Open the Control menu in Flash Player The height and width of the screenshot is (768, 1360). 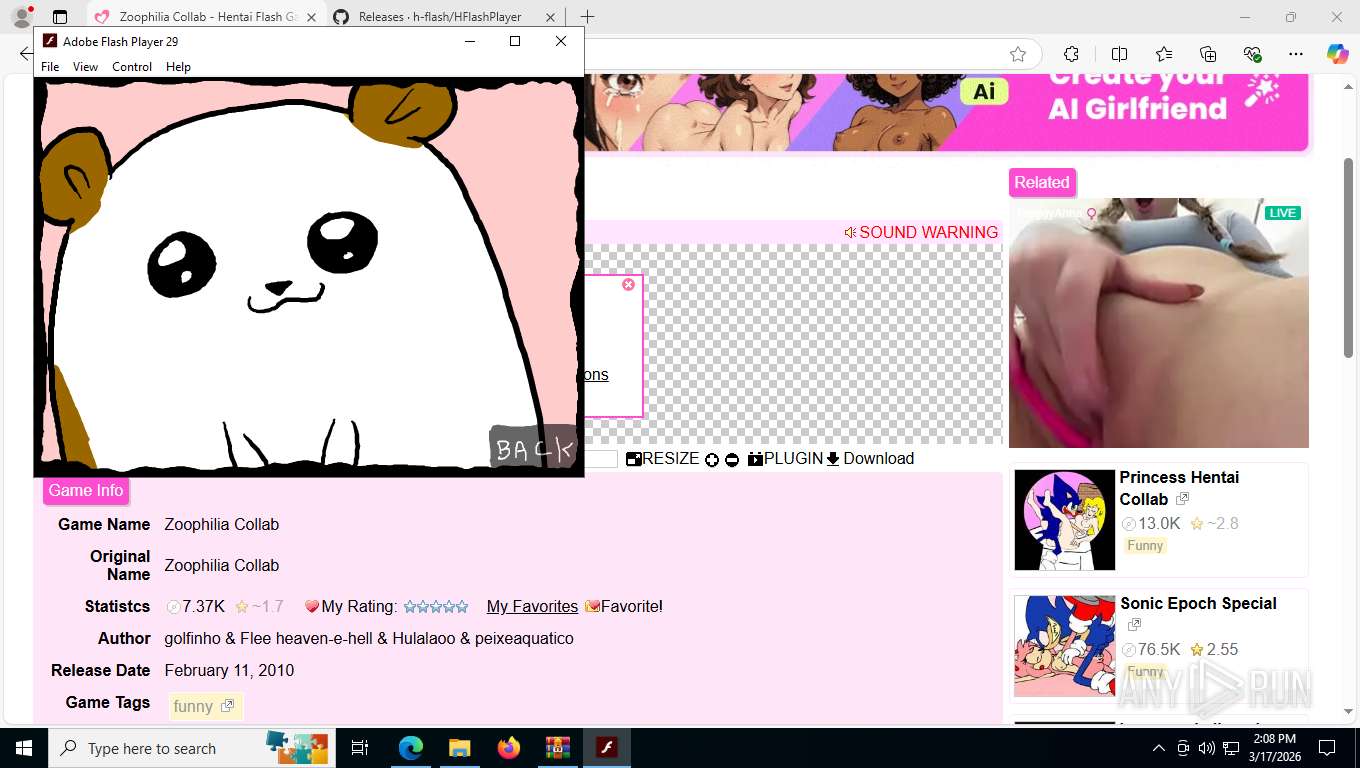point(132,67)
